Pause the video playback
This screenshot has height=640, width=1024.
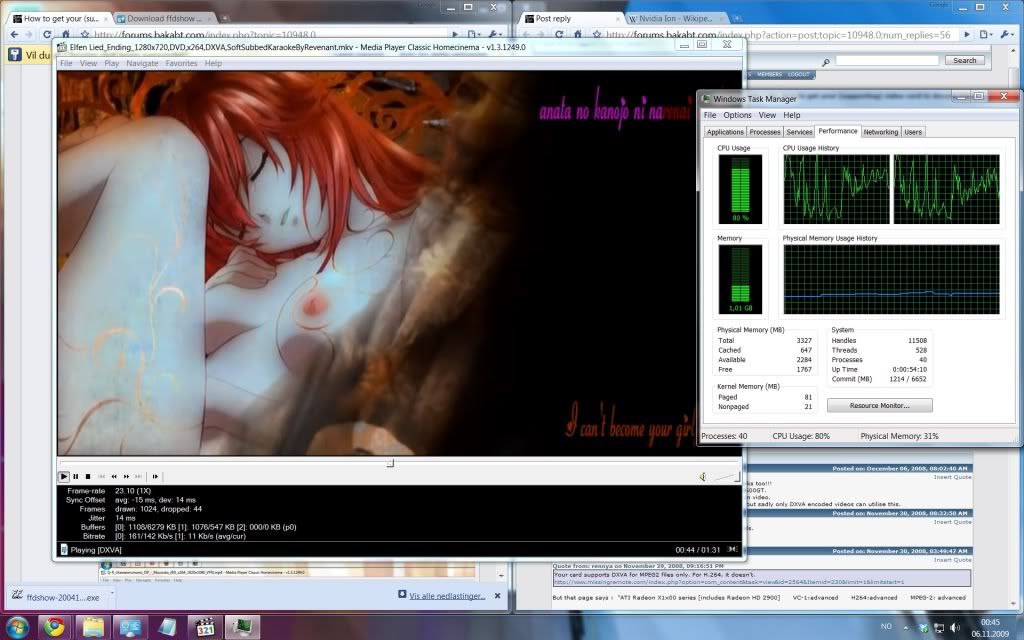[x=76, y=477]
